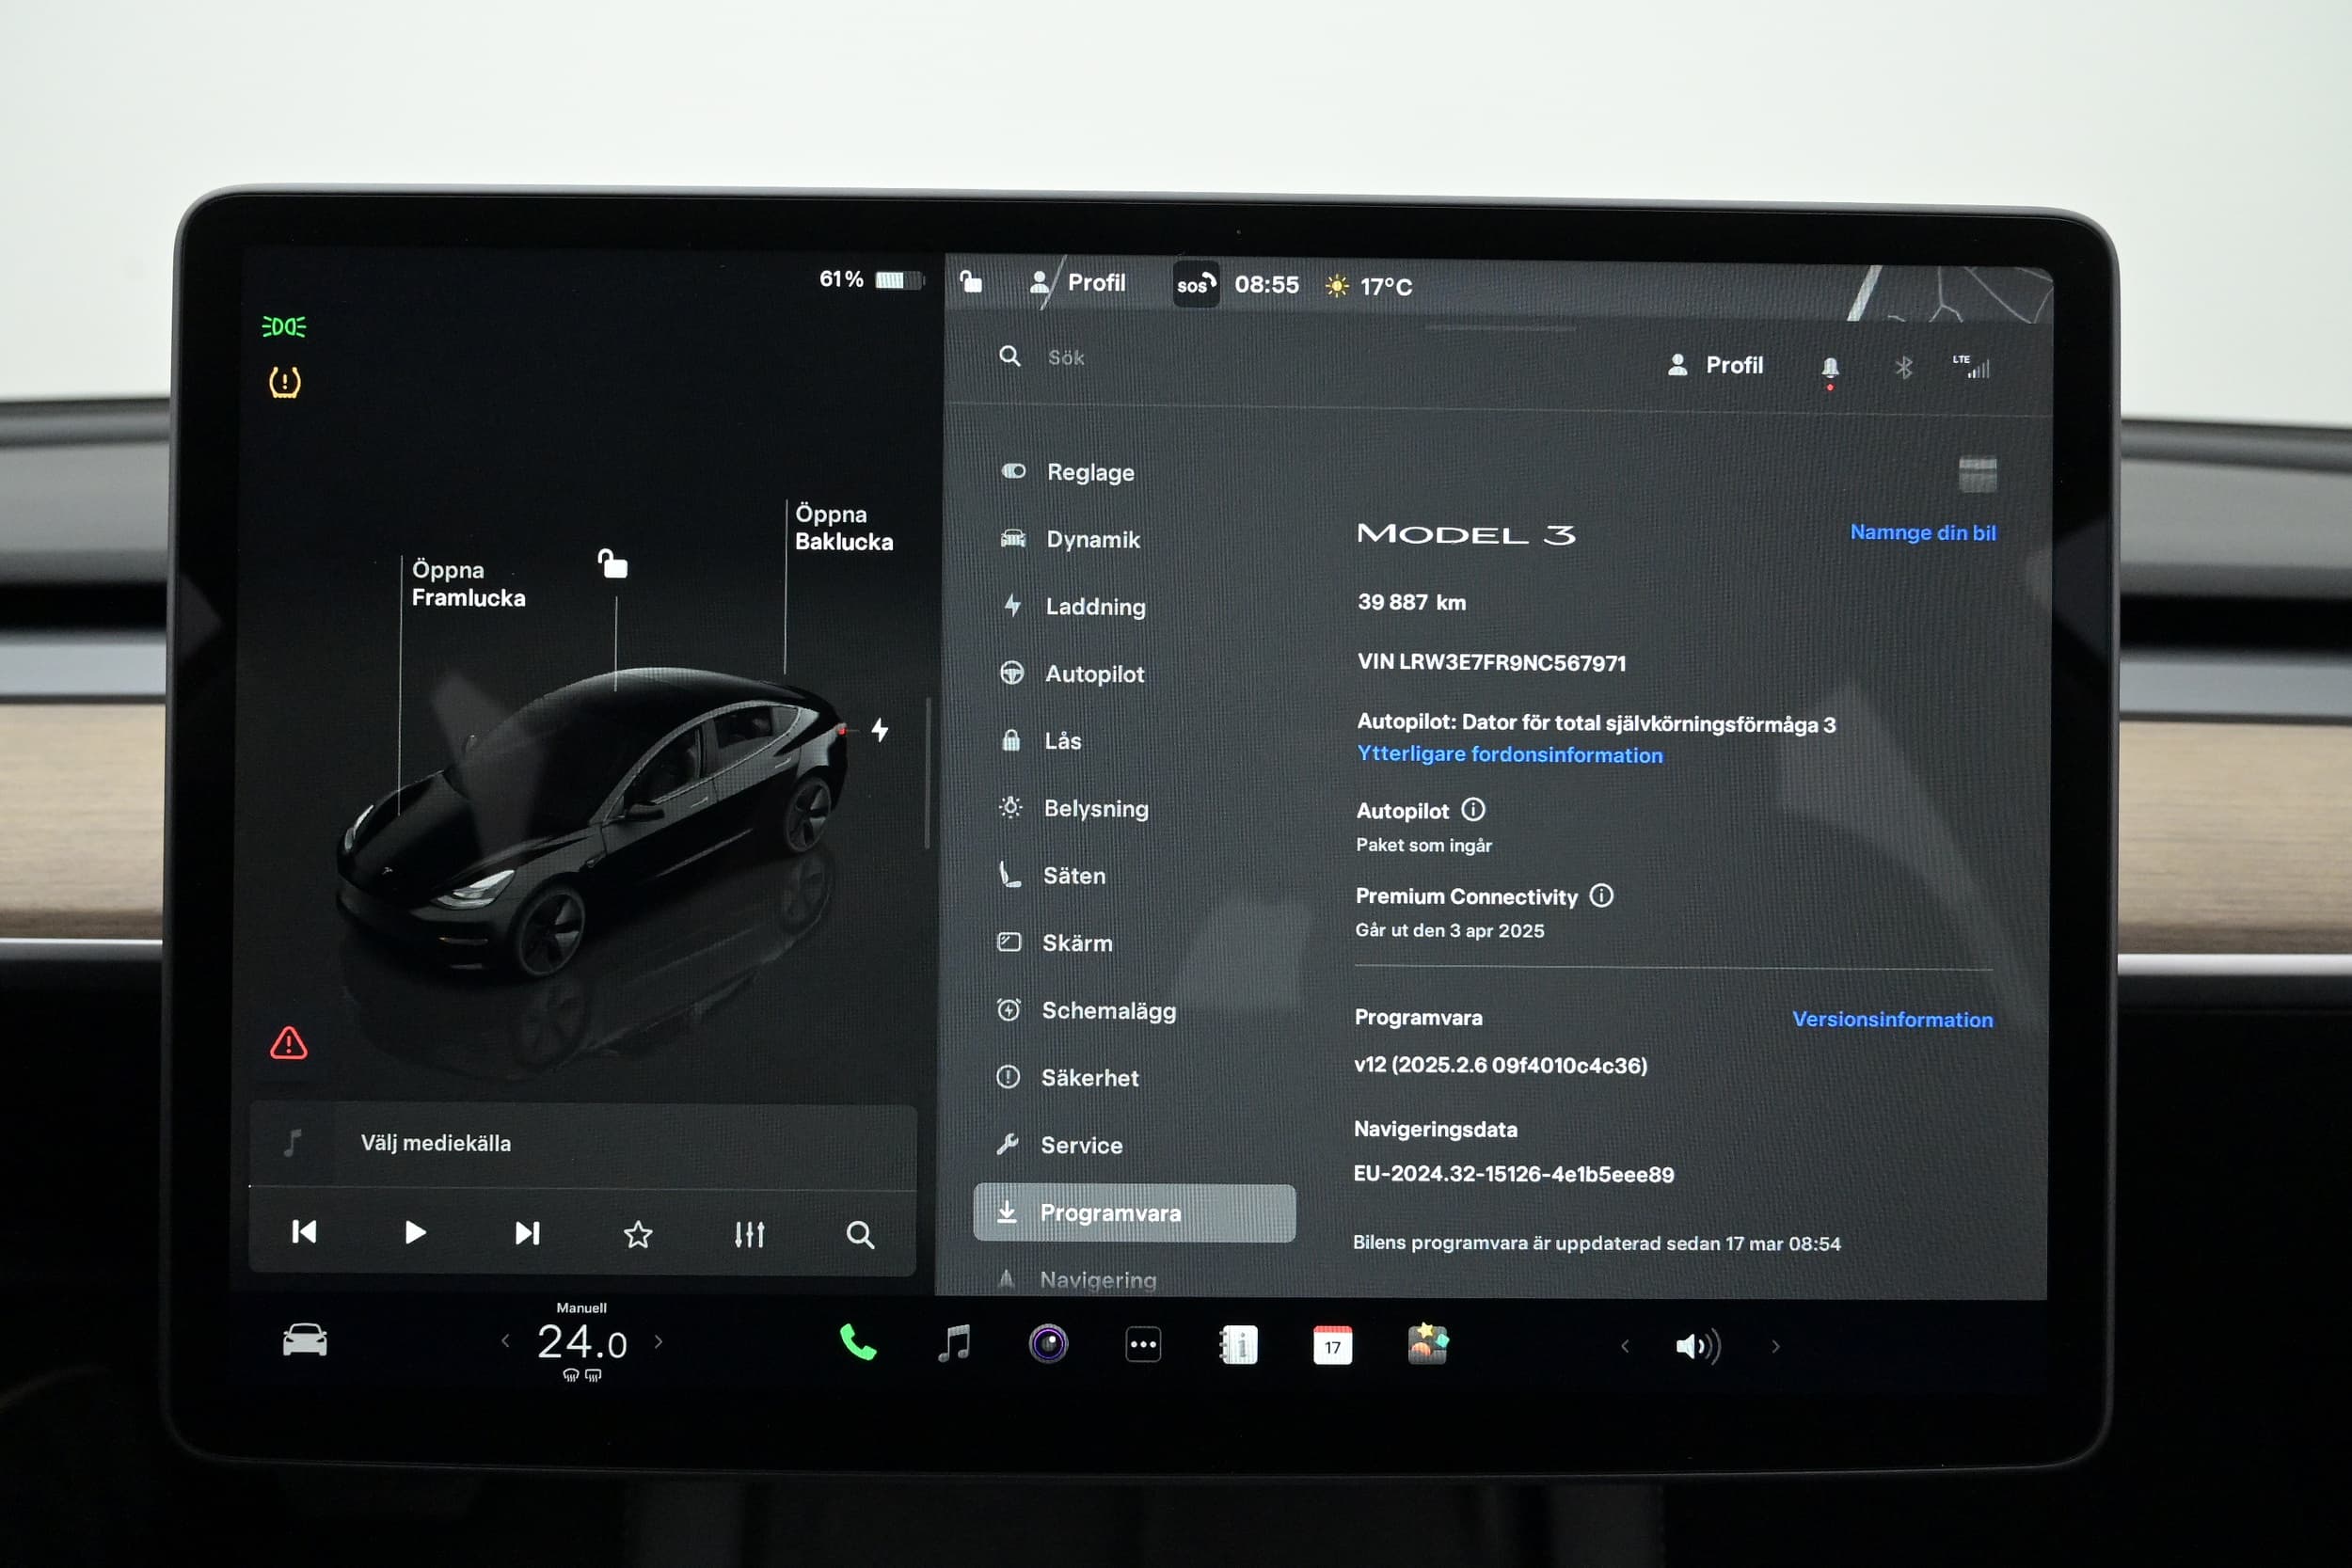This screenshot has width=2352, height=1568.
Task: Decrease cabin temperature with left arrow
Action: pos(505,1341)
